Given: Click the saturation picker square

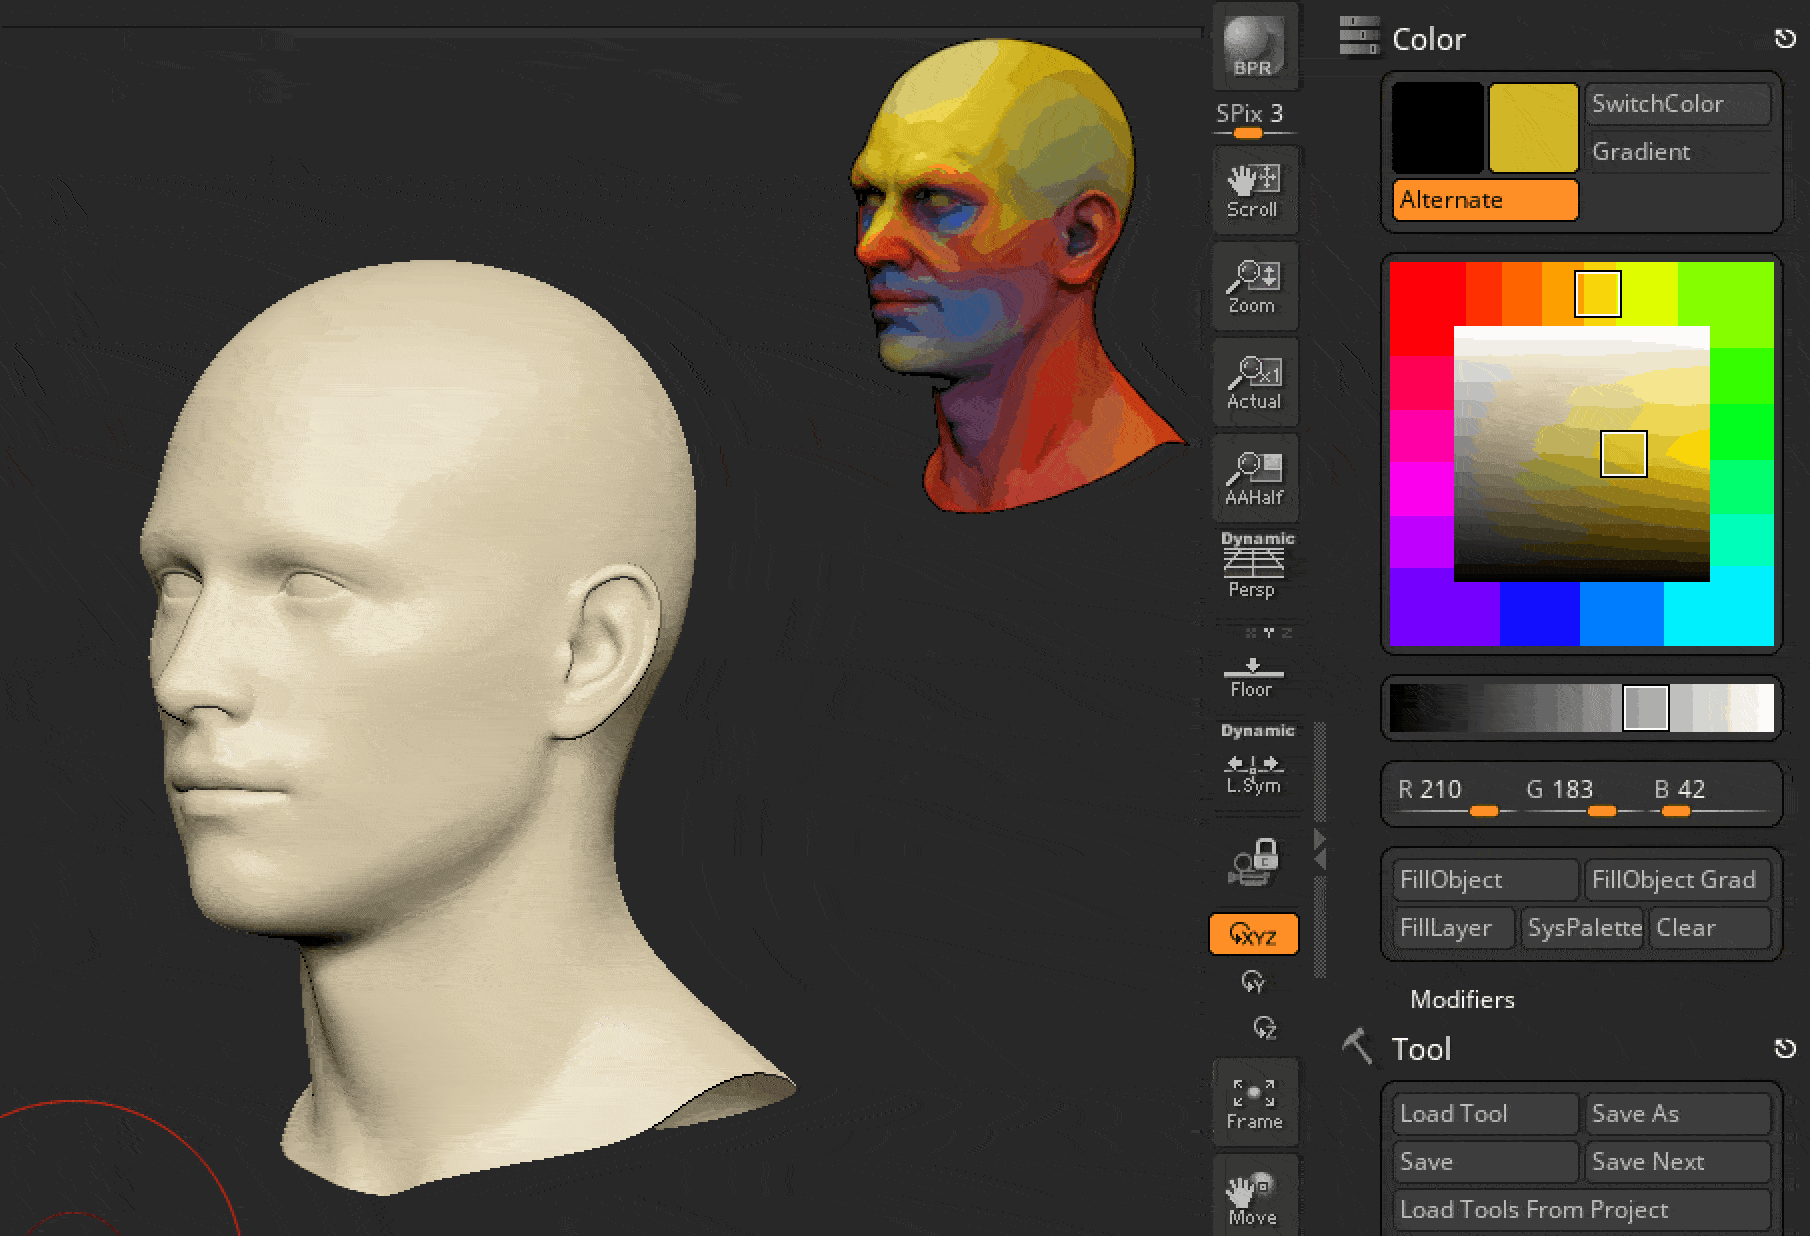Looking at the screenshot, I should click(1624, 454).
